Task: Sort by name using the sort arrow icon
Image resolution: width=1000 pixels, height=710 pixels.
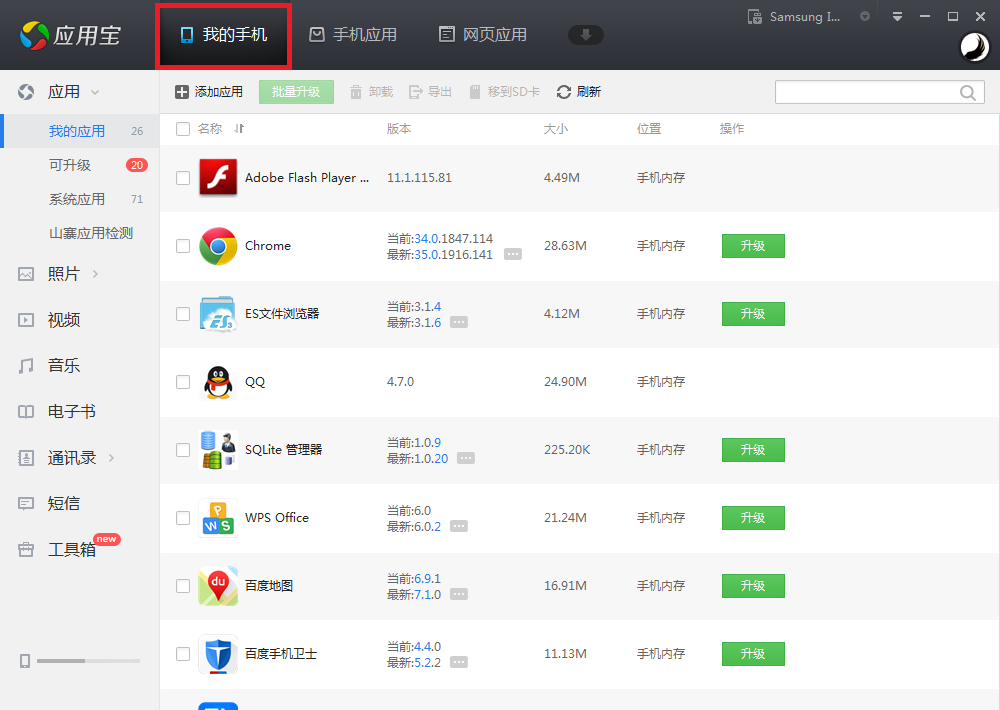Action: click(239, 129)
